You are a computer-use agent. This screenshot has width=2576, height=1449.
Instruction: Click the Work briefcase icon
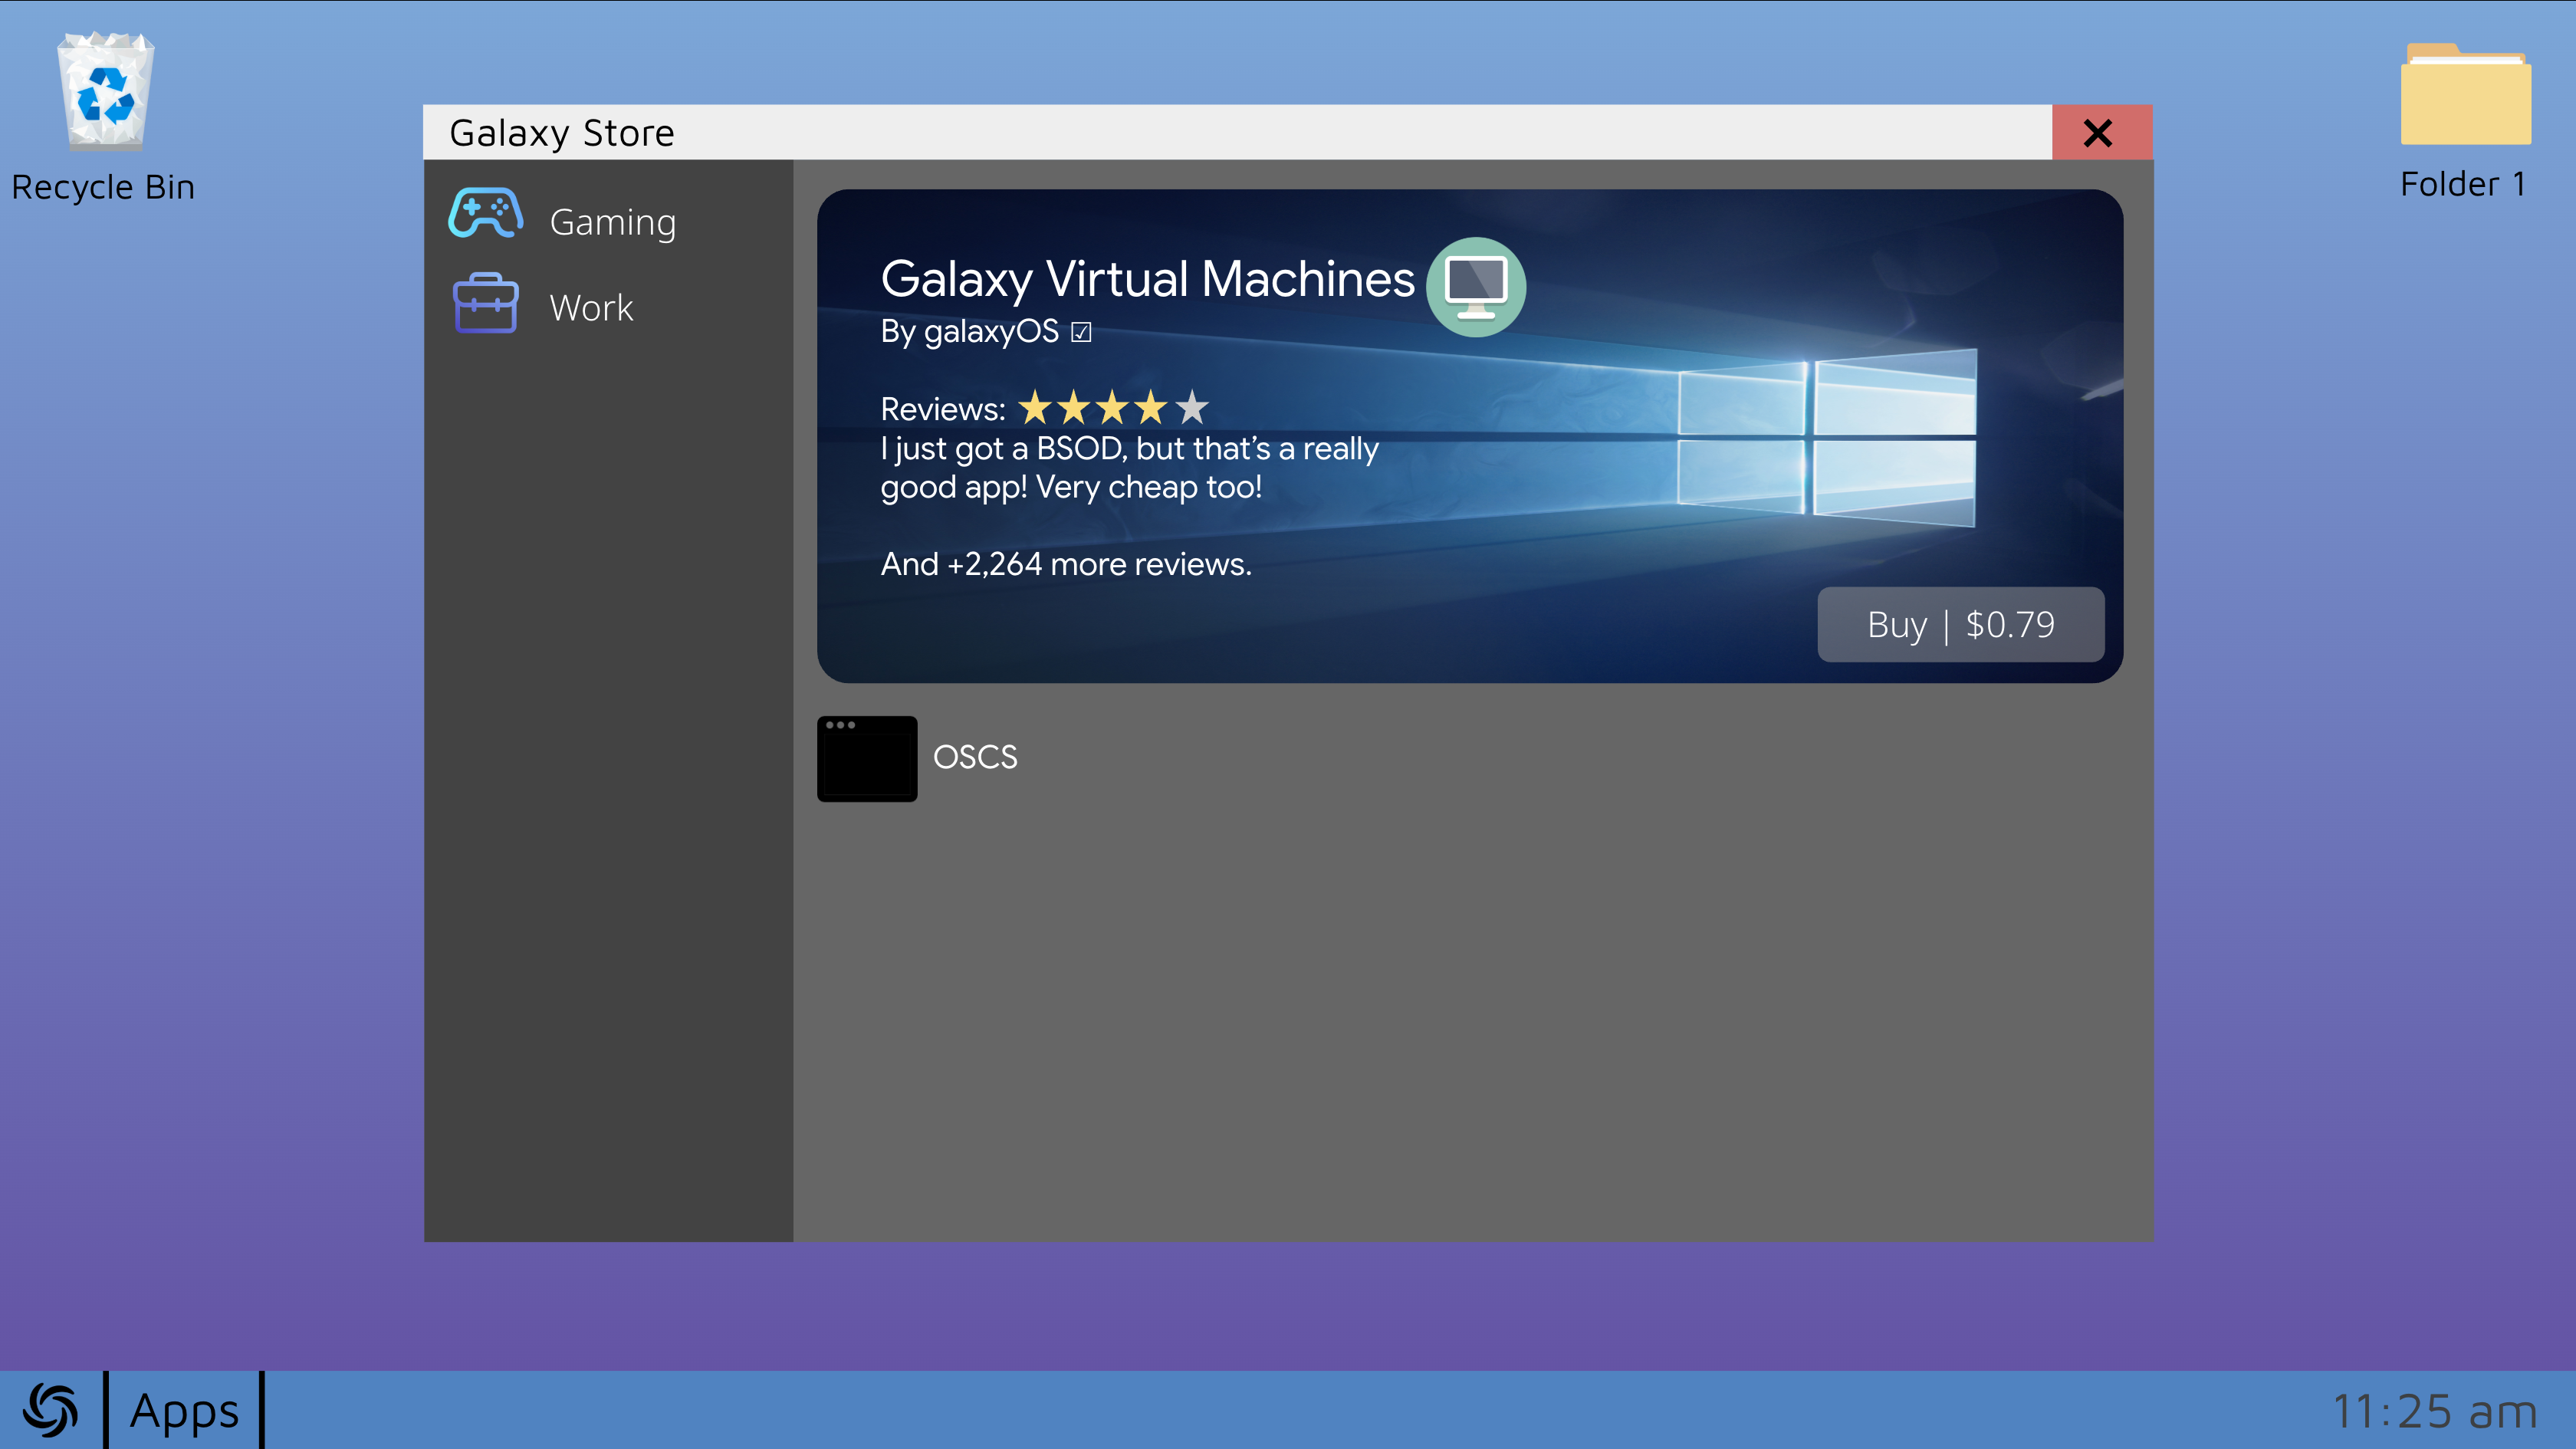coord(485,303)
